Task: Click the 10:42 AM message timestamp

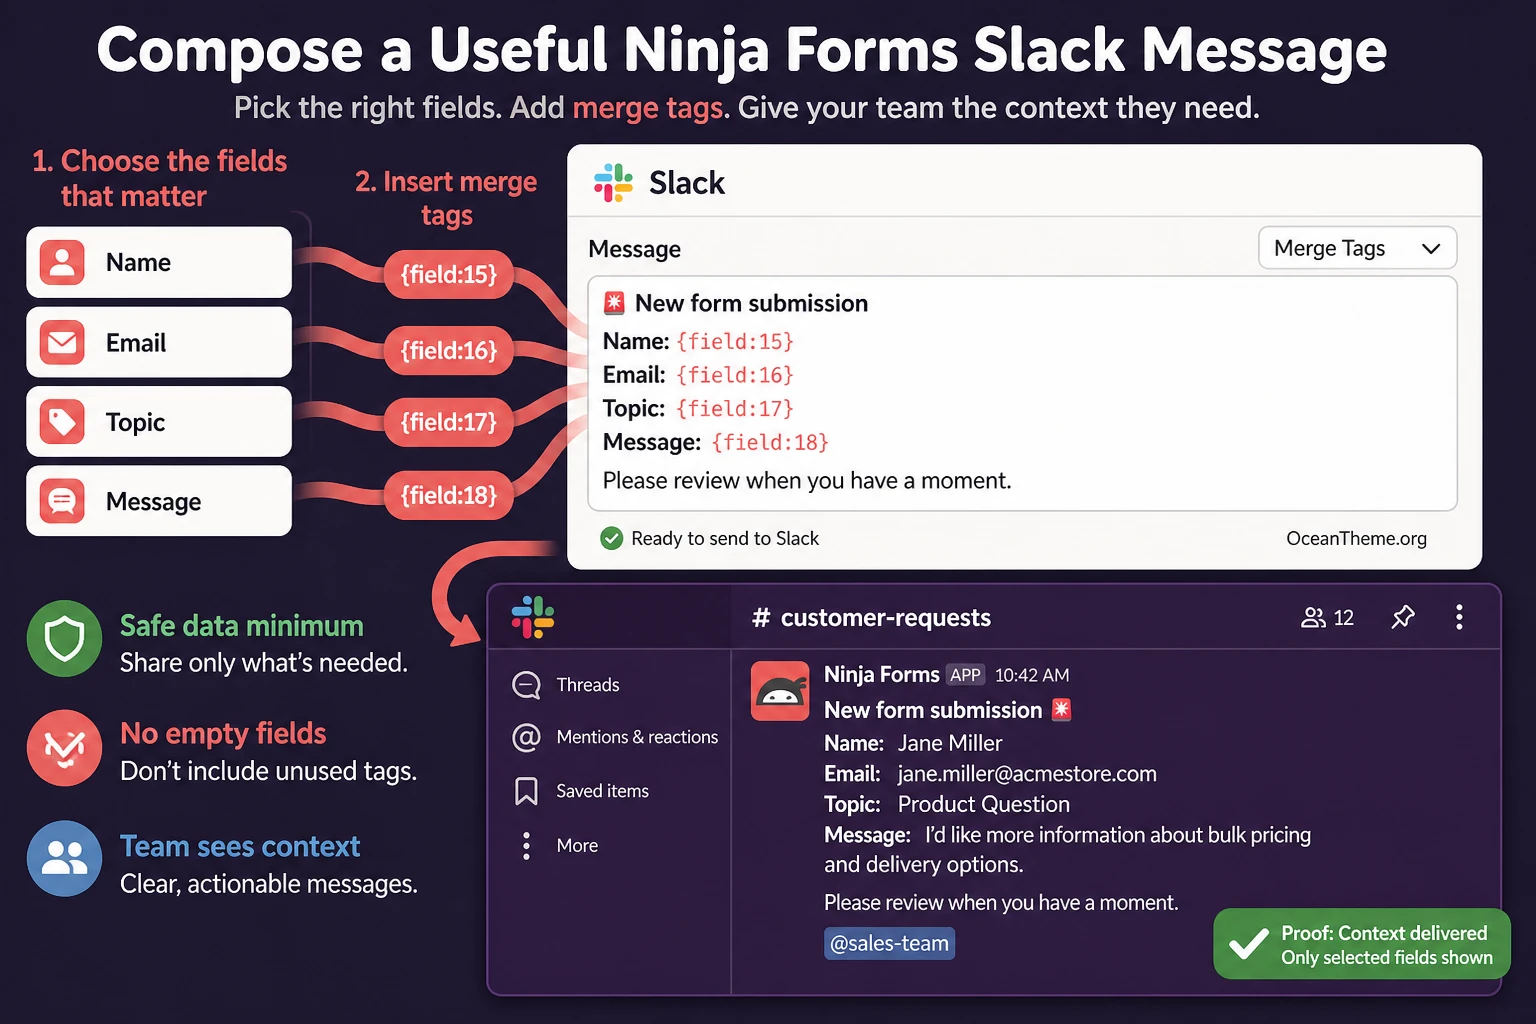Action: point(1032,675)
